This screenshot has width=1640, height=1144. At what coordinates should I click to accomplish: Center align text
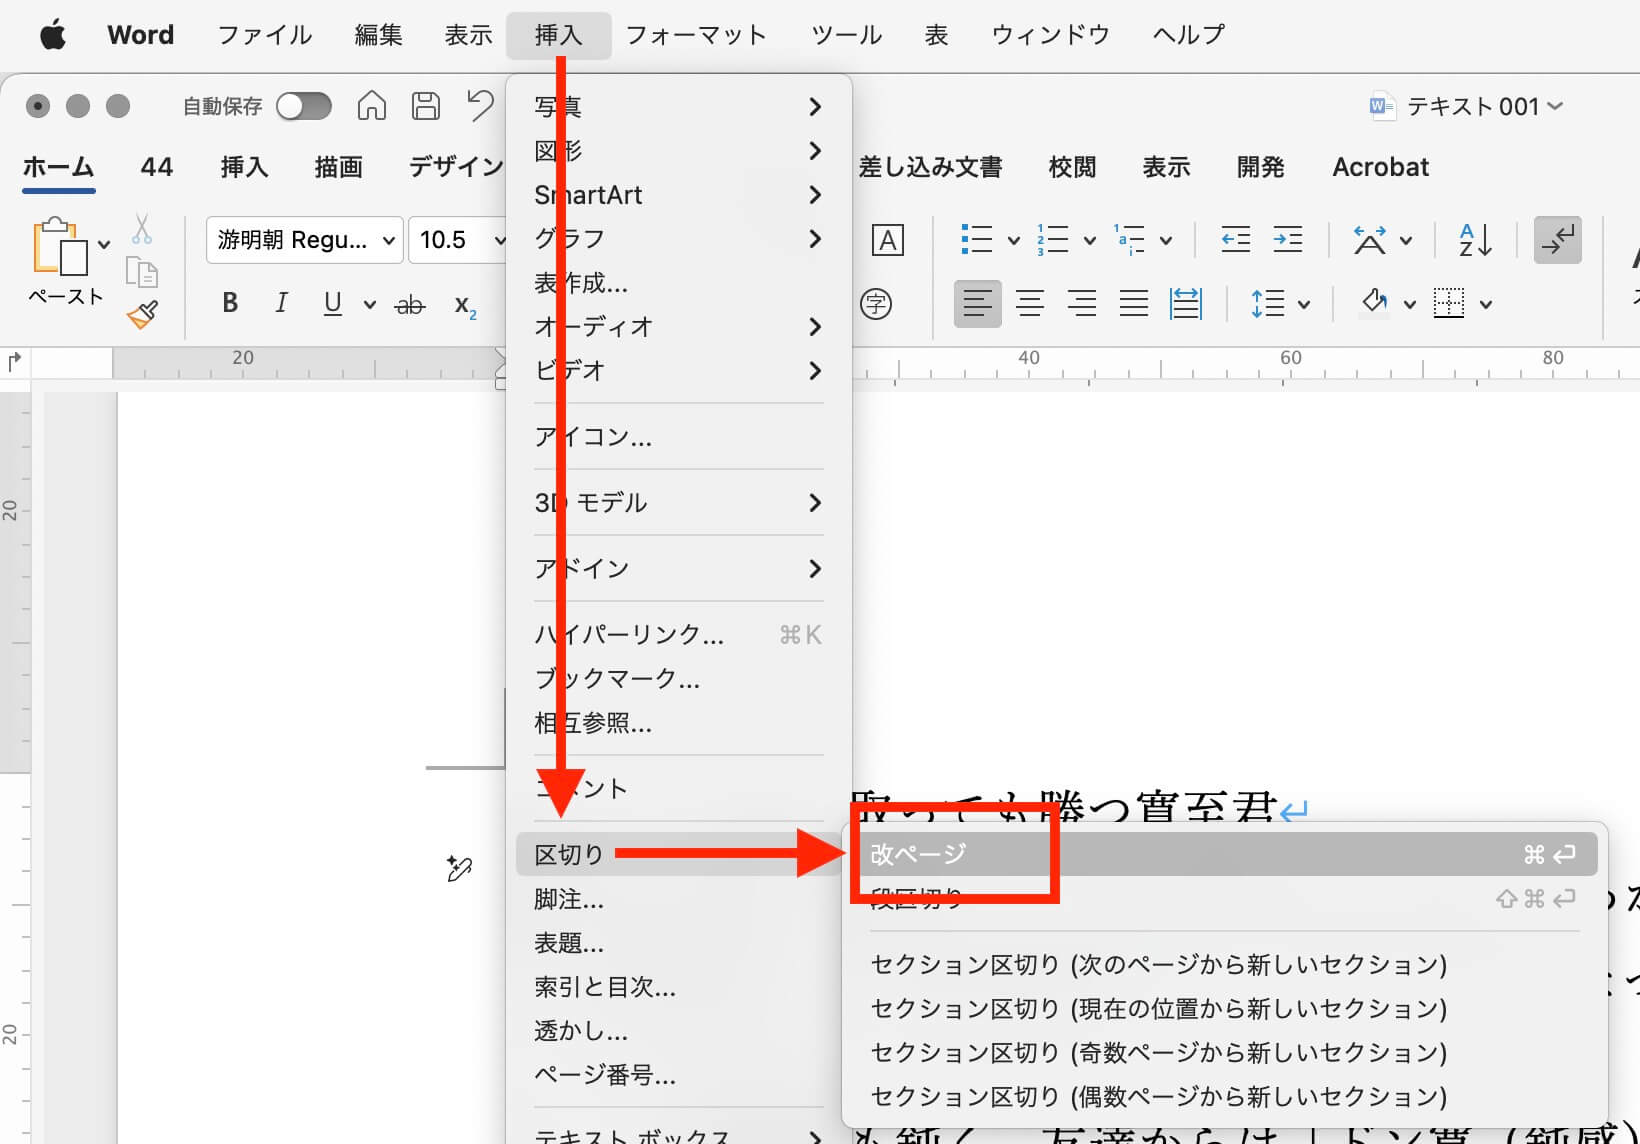pos(1030,303)
